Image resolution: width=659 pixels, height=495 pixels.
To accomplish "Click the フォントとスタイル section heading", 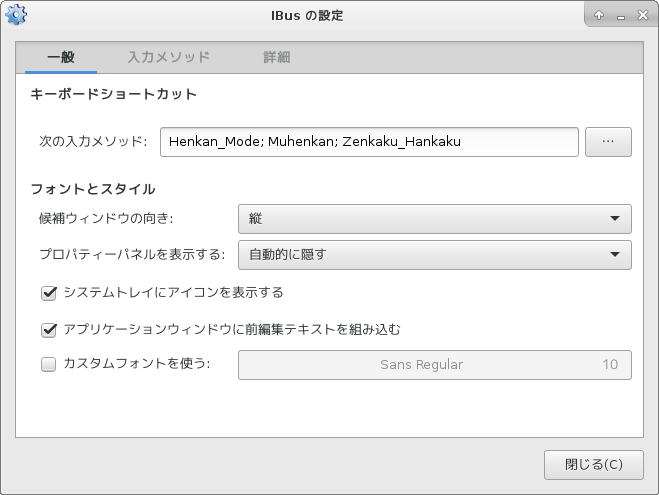I will click(93, 189).
